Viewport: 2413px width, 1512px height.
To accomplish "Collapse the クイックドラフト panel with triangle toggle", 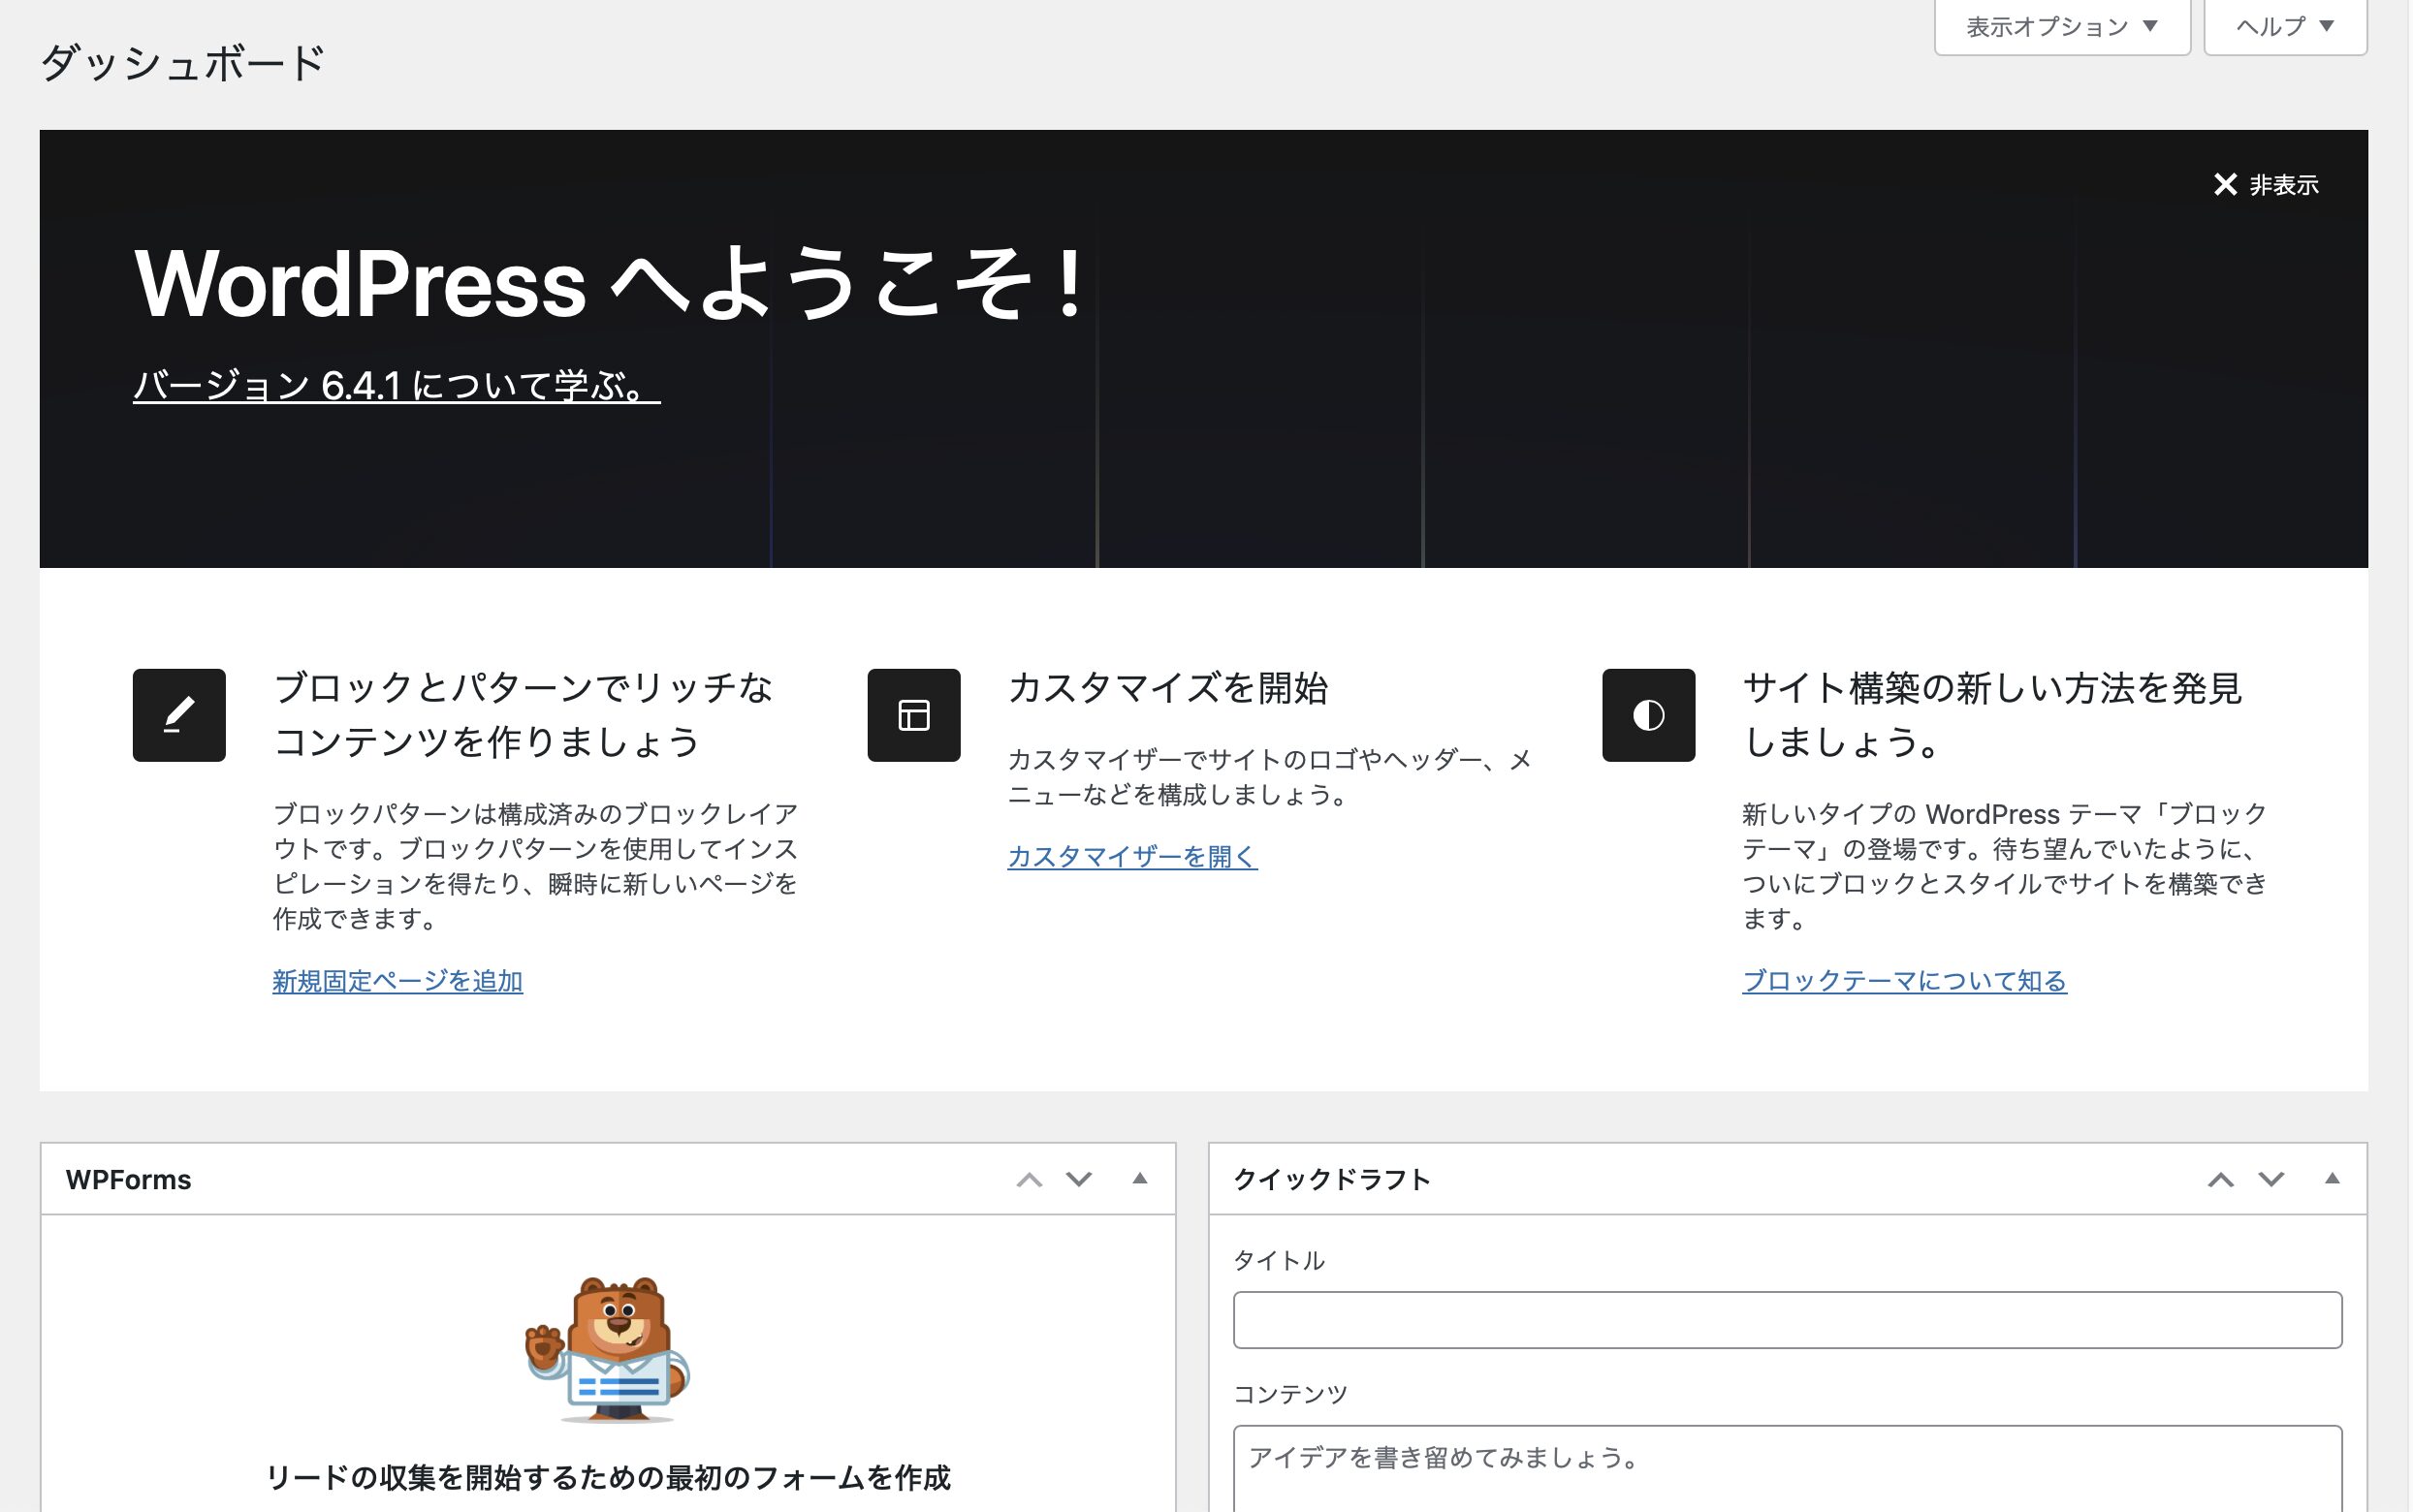I will click(x=2331, y=1179).
